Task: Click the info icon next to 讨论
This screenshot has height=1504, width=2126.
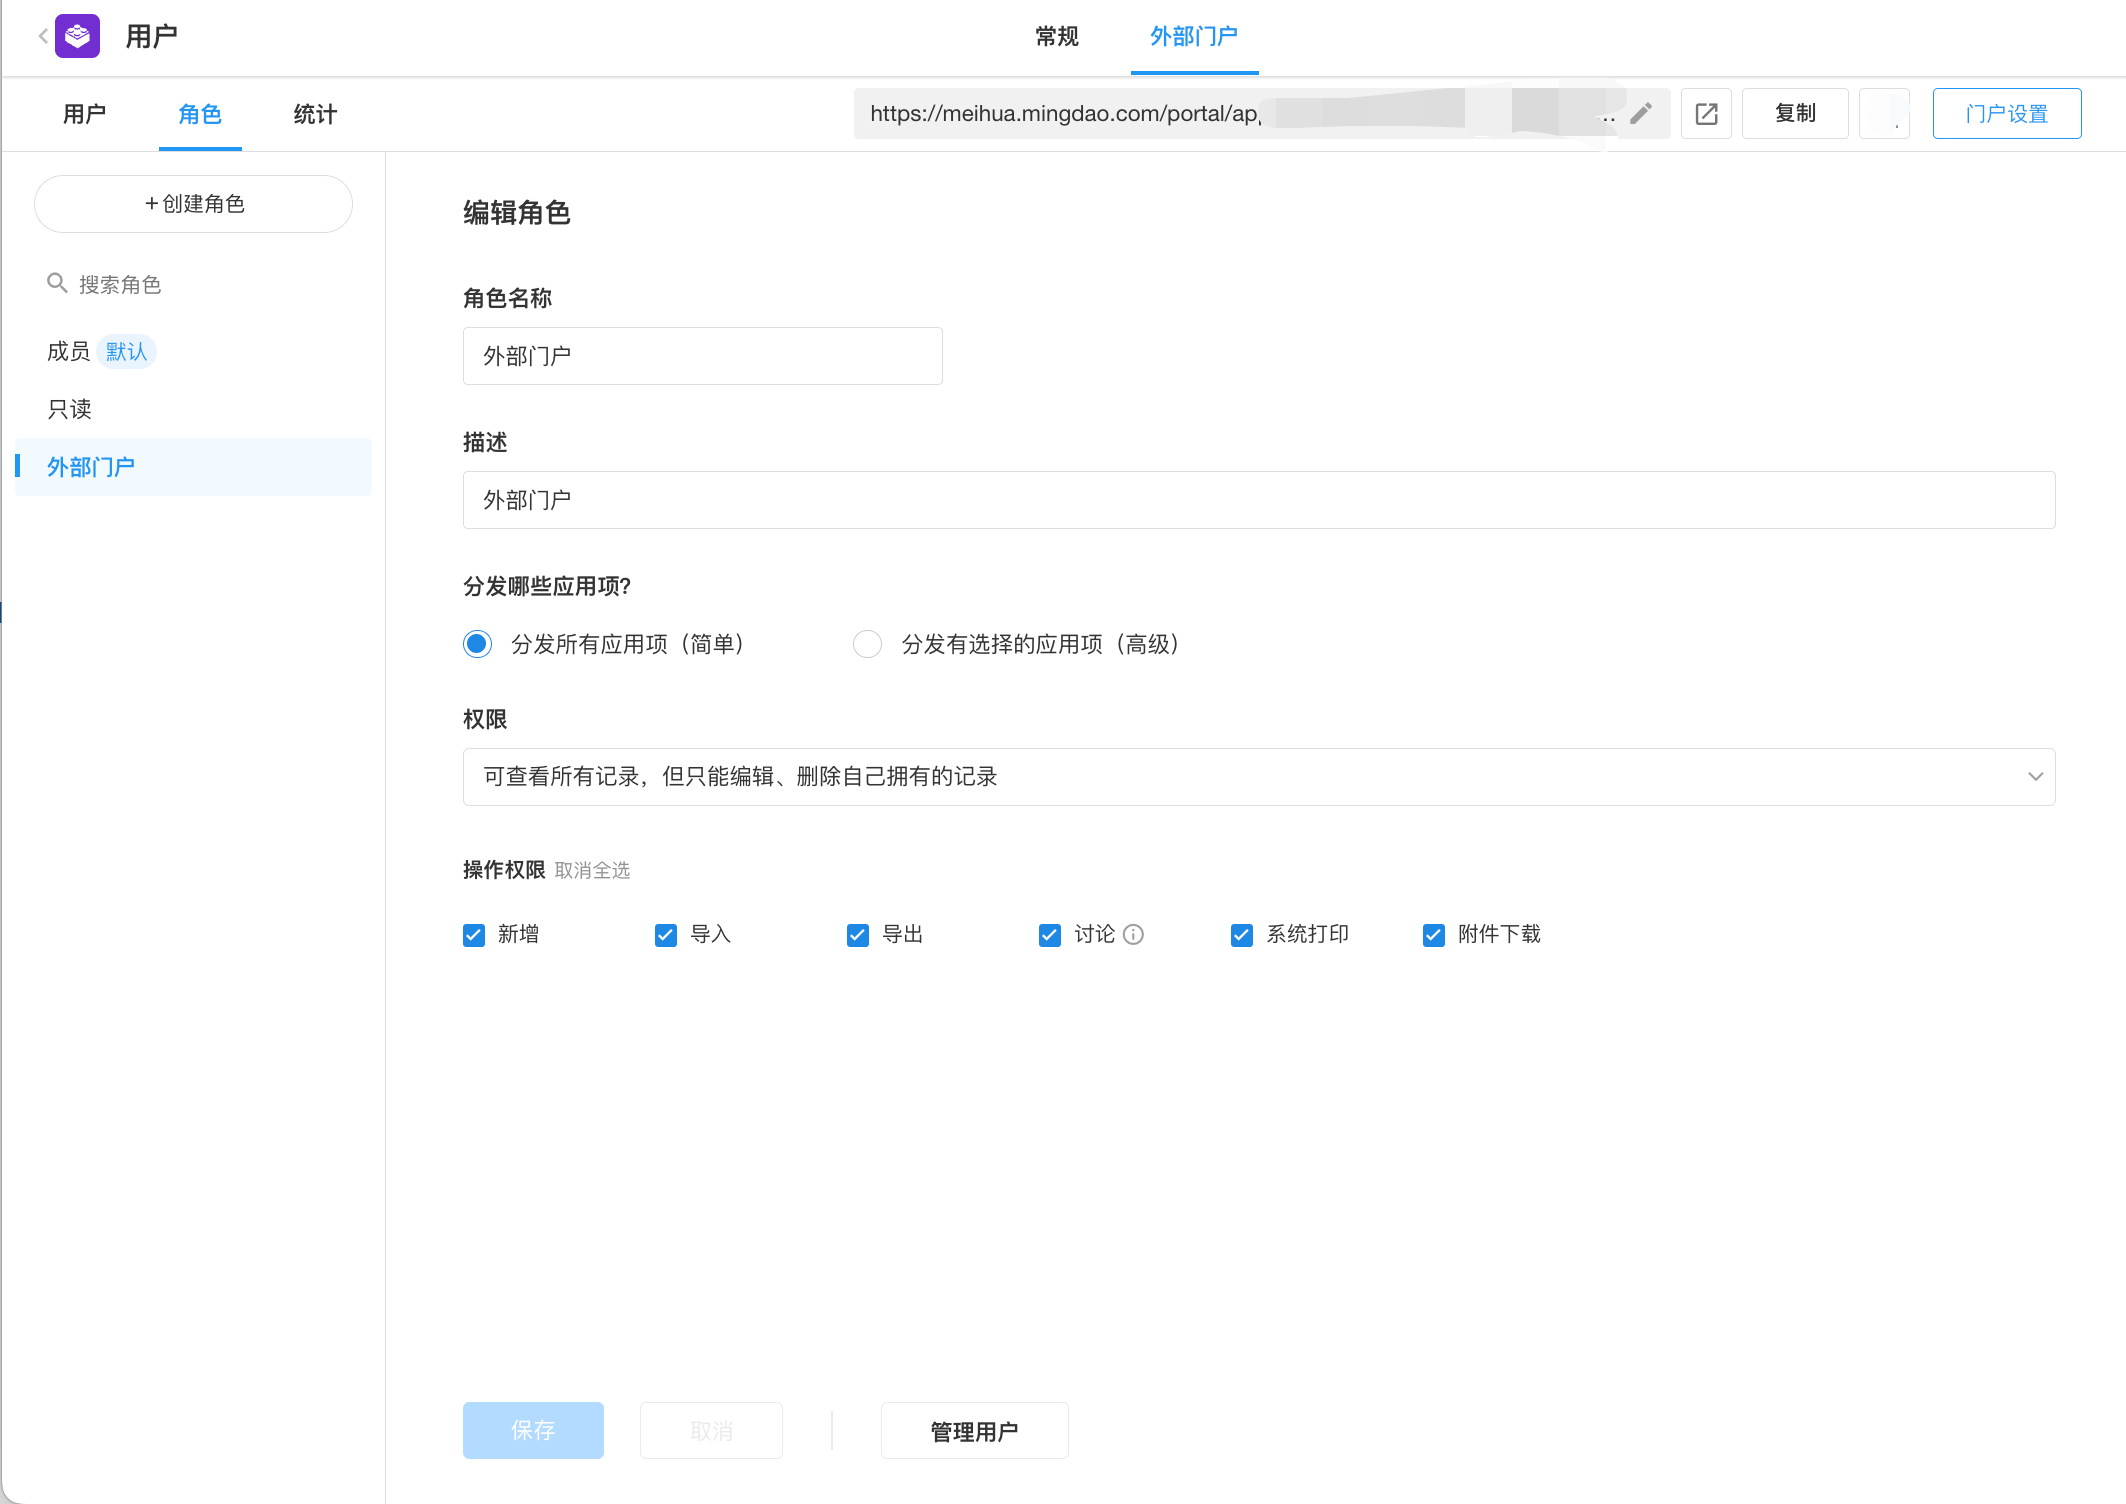Action: tap(1133, 934)
